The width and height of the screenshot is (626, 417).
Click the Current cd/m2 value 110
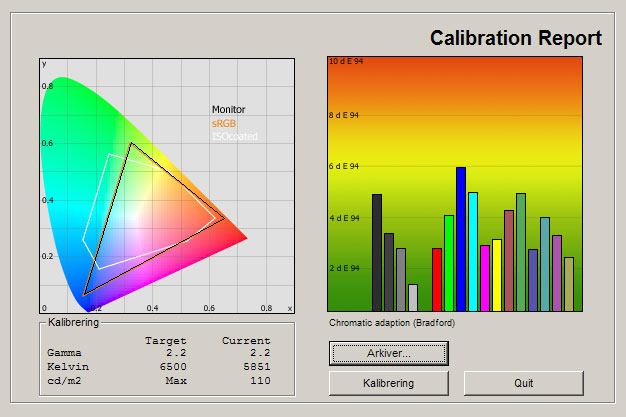(260, 381)
